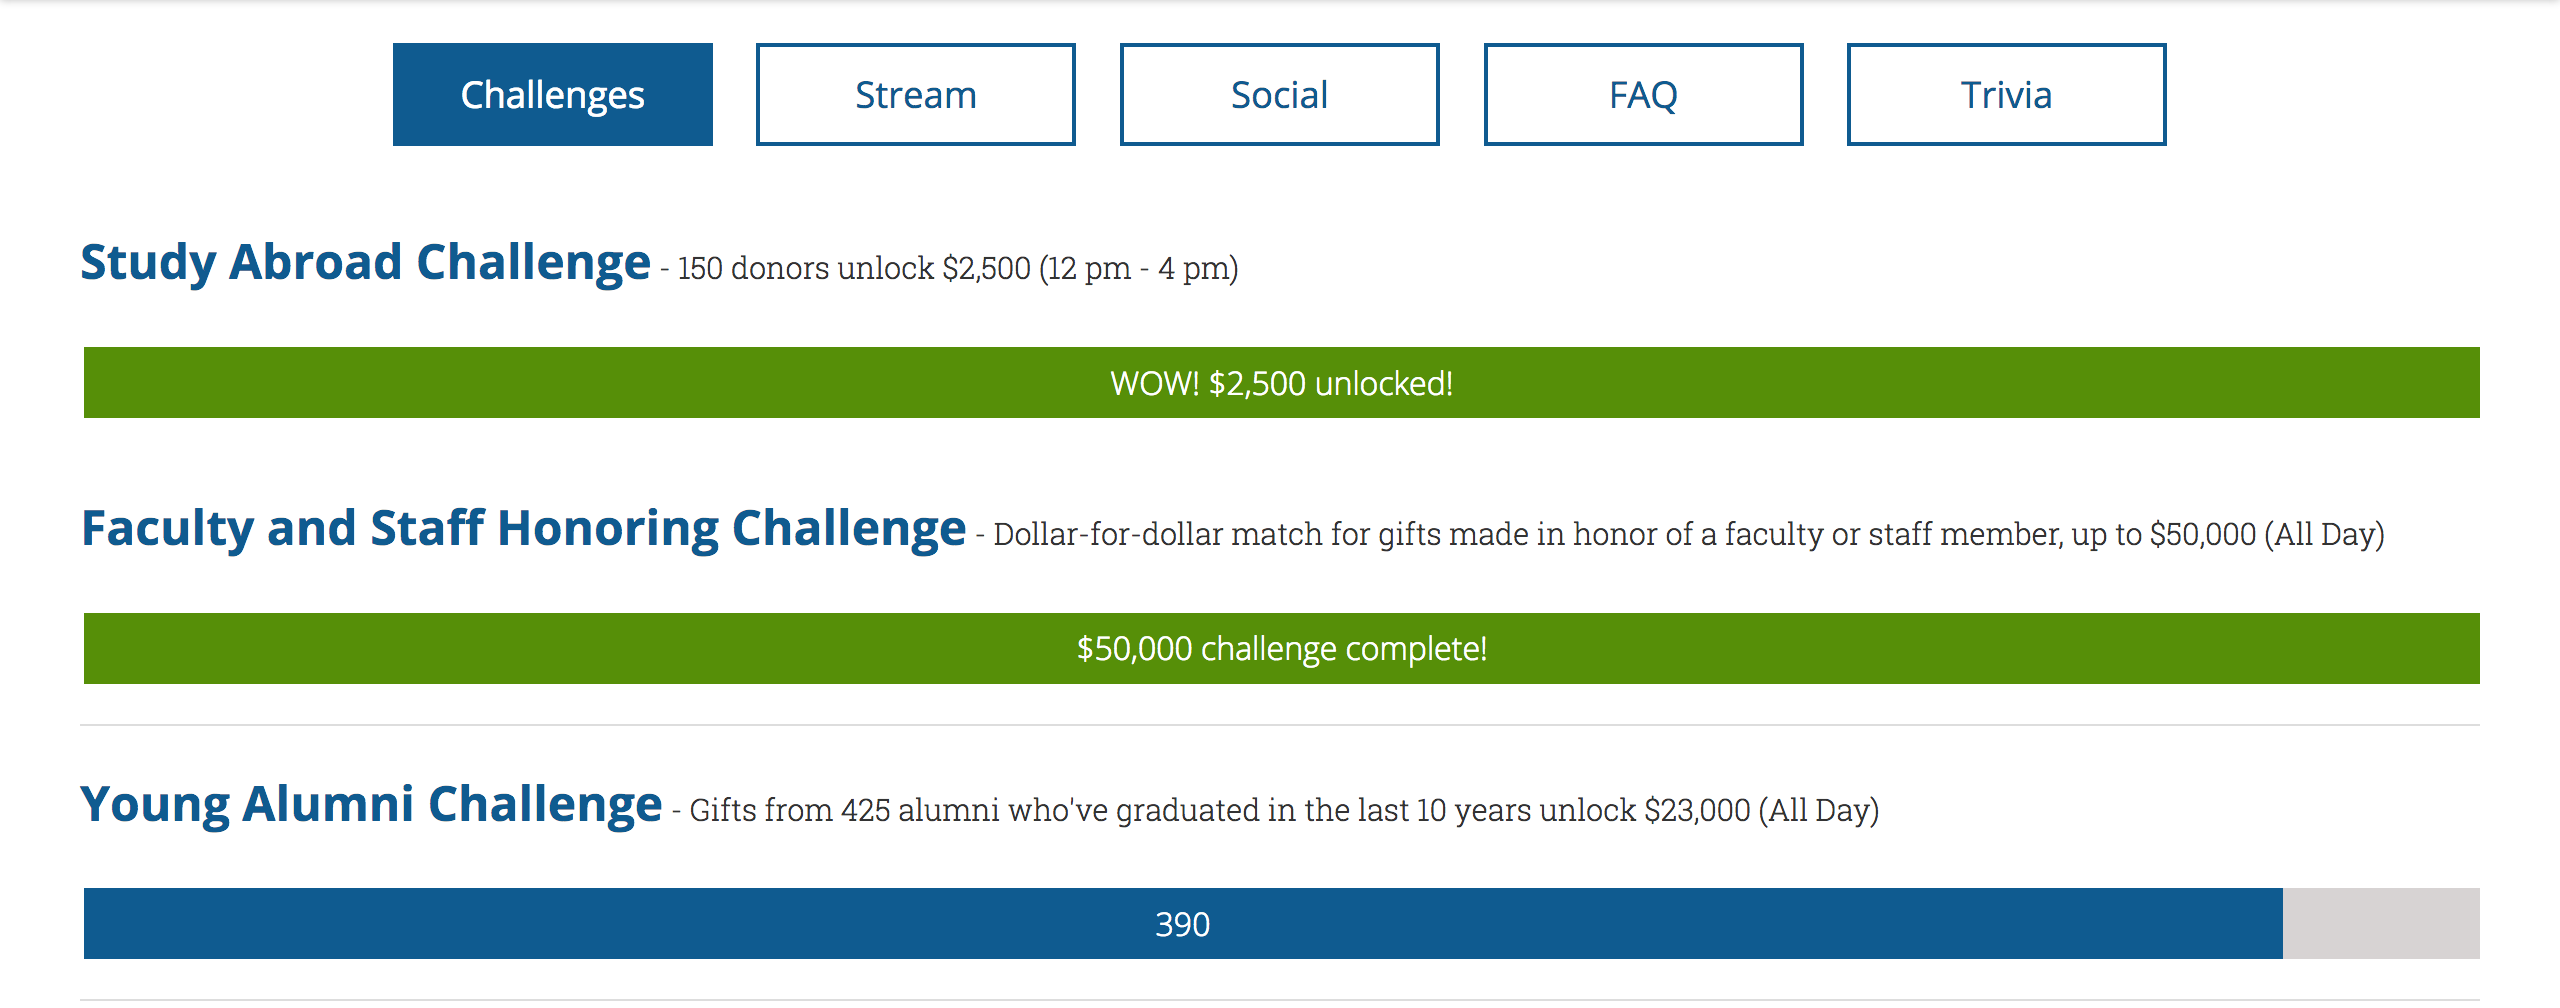
Task: Switch to the Stream tab
Action: point(915,95)
